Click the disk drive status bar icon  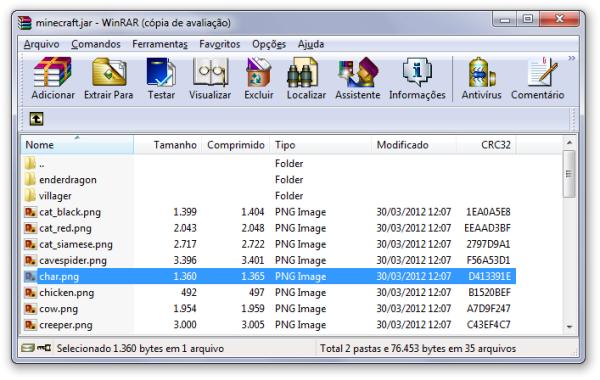click(28, 348)
